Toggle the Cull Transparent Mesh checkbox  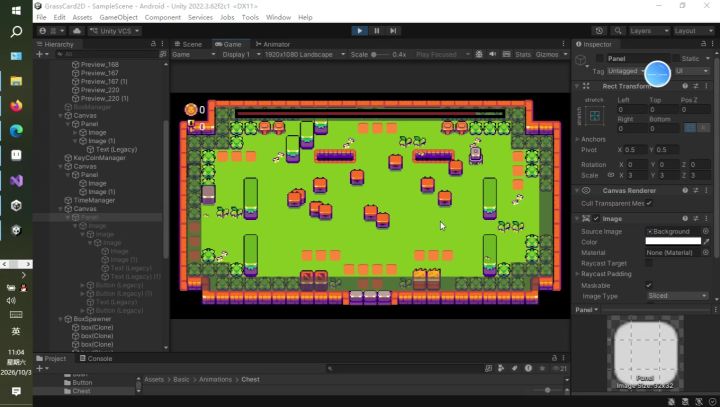point(649,203)
